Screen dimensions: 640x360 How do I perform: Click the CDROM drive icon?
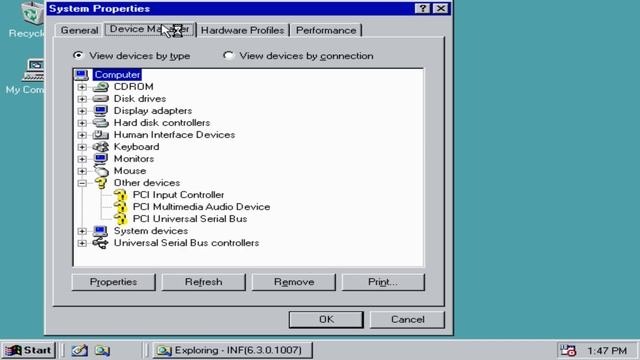[x=100, y=87]
